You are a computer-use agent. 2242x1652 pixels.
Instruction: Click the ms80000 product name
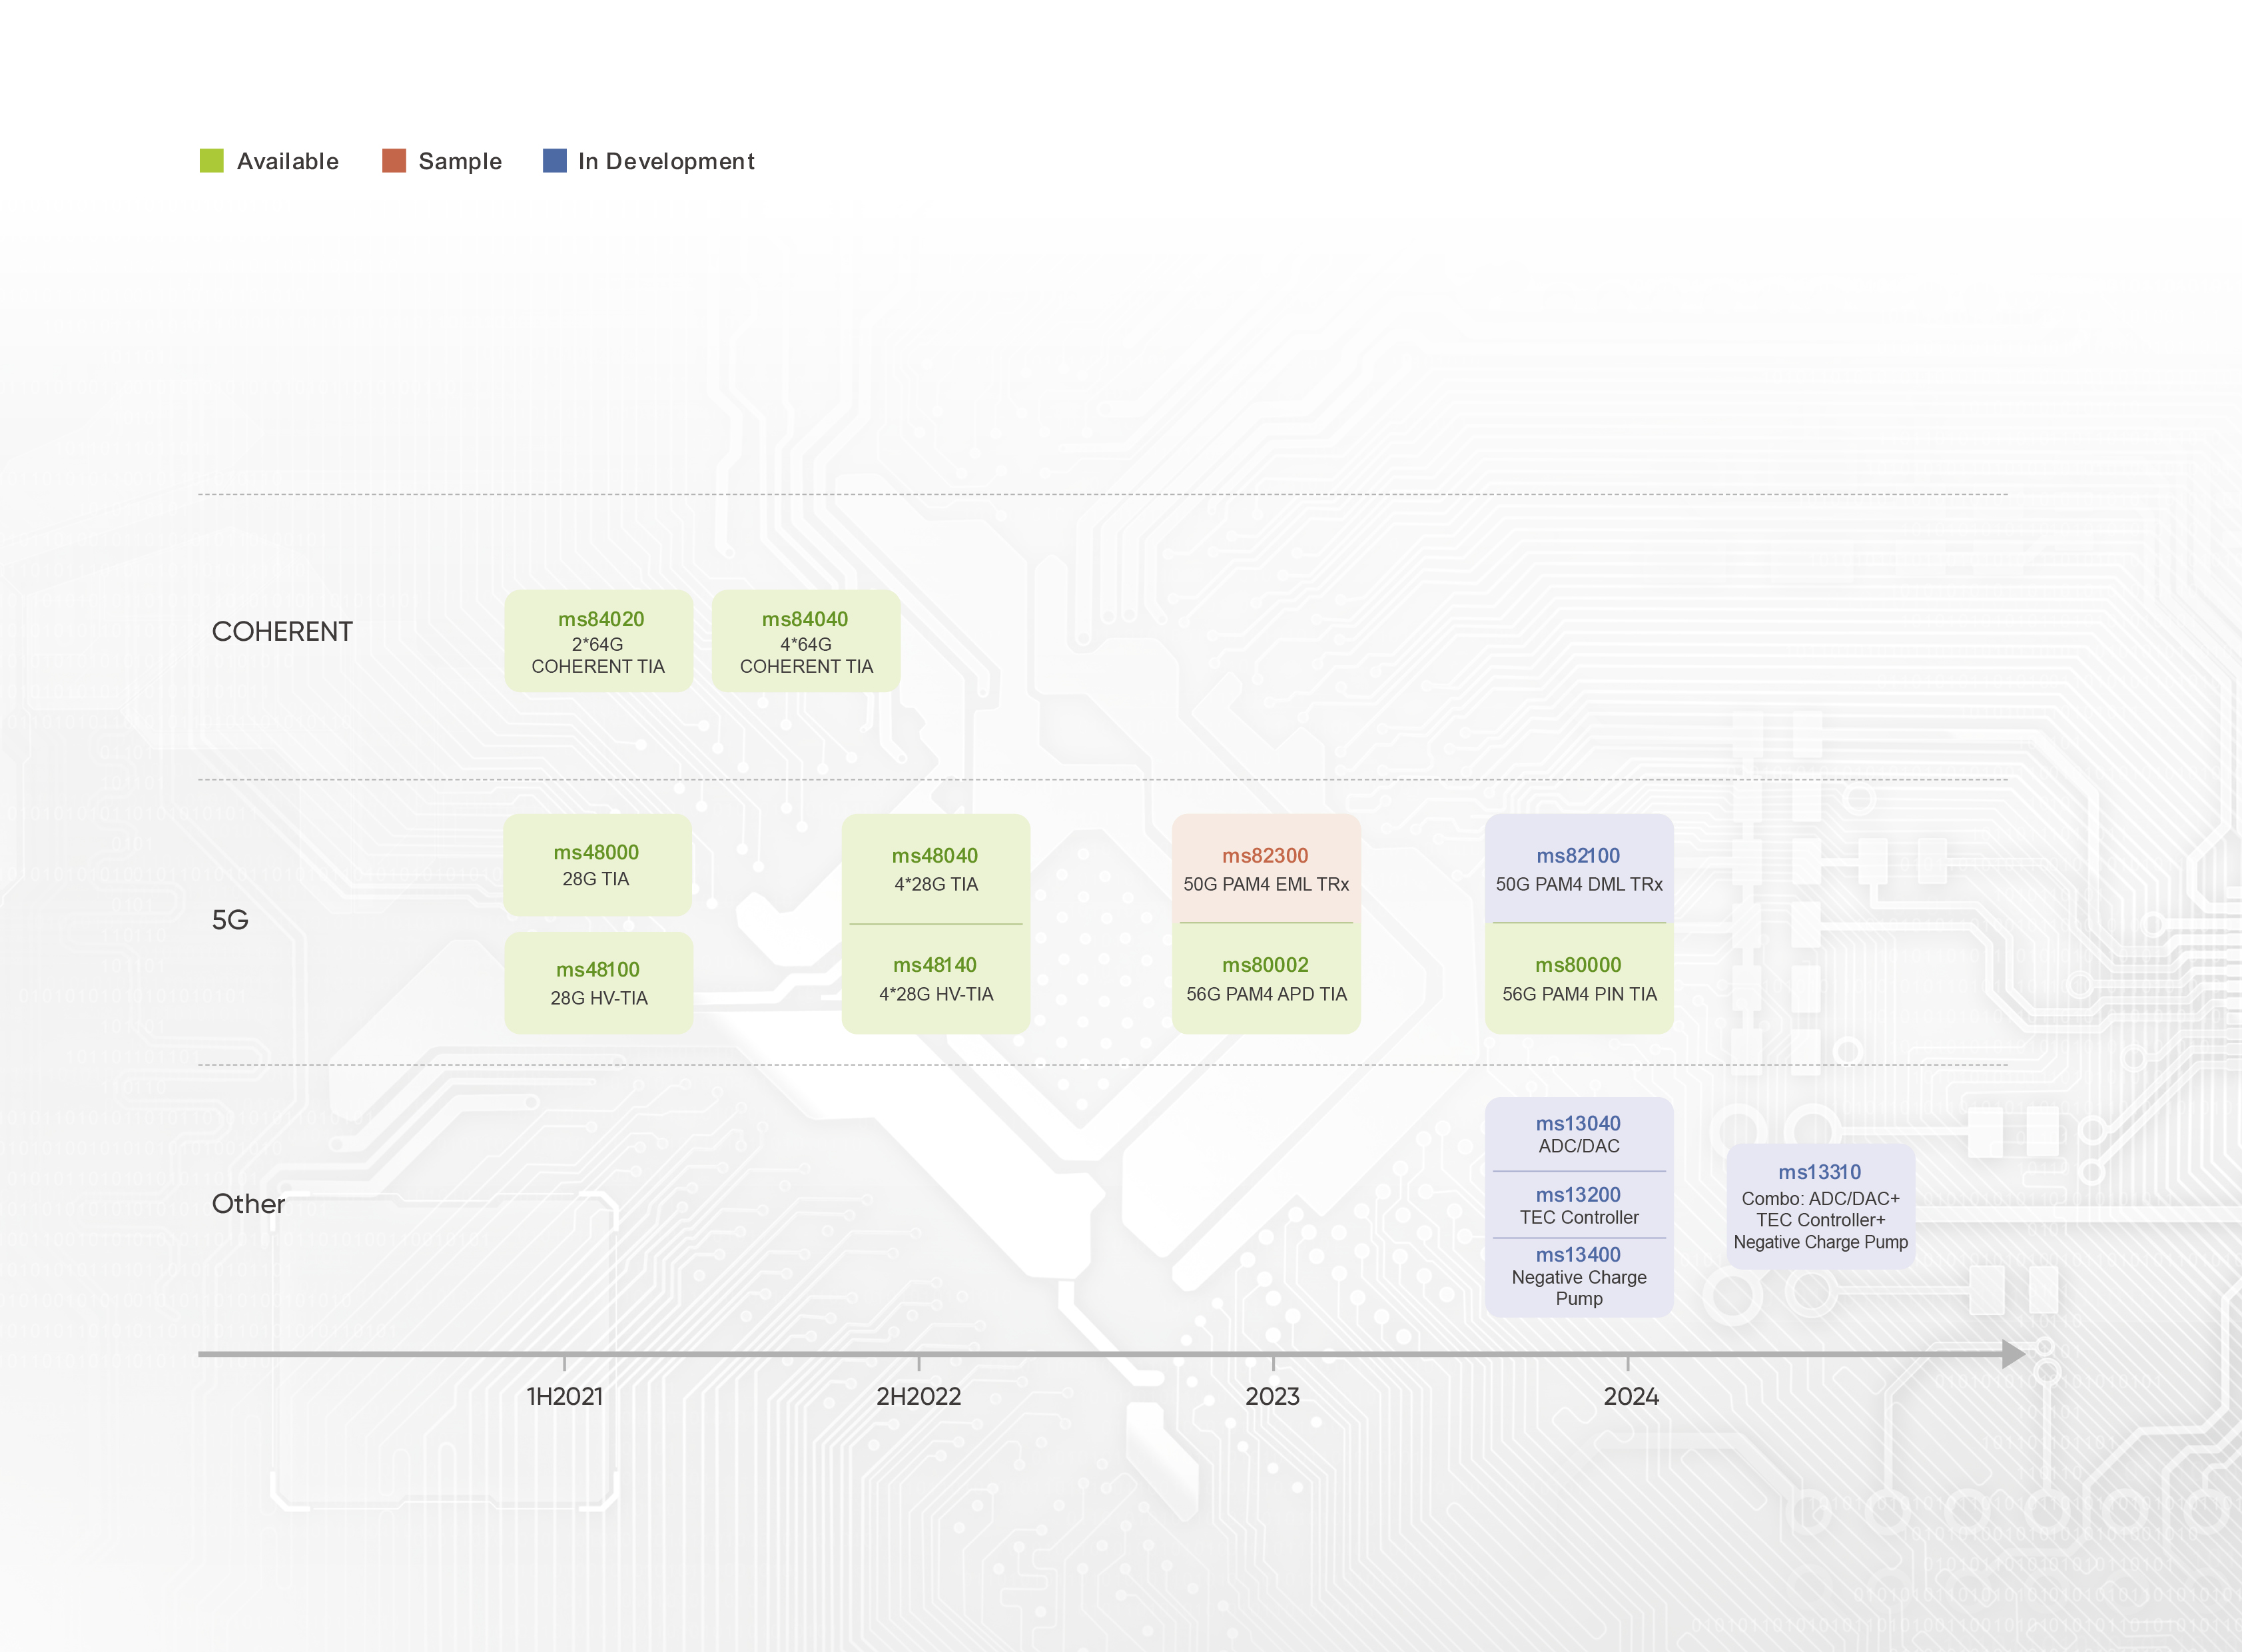(1578, 965)
